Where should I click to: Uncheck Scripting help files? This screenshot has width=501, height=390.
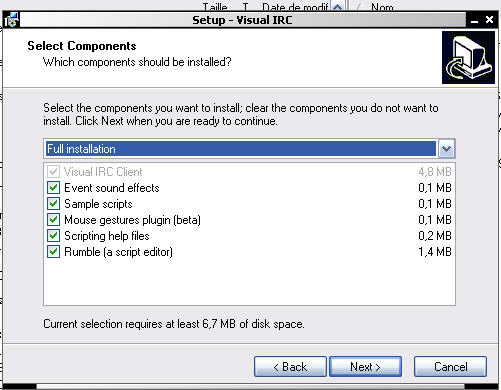(x=53, y=236)
